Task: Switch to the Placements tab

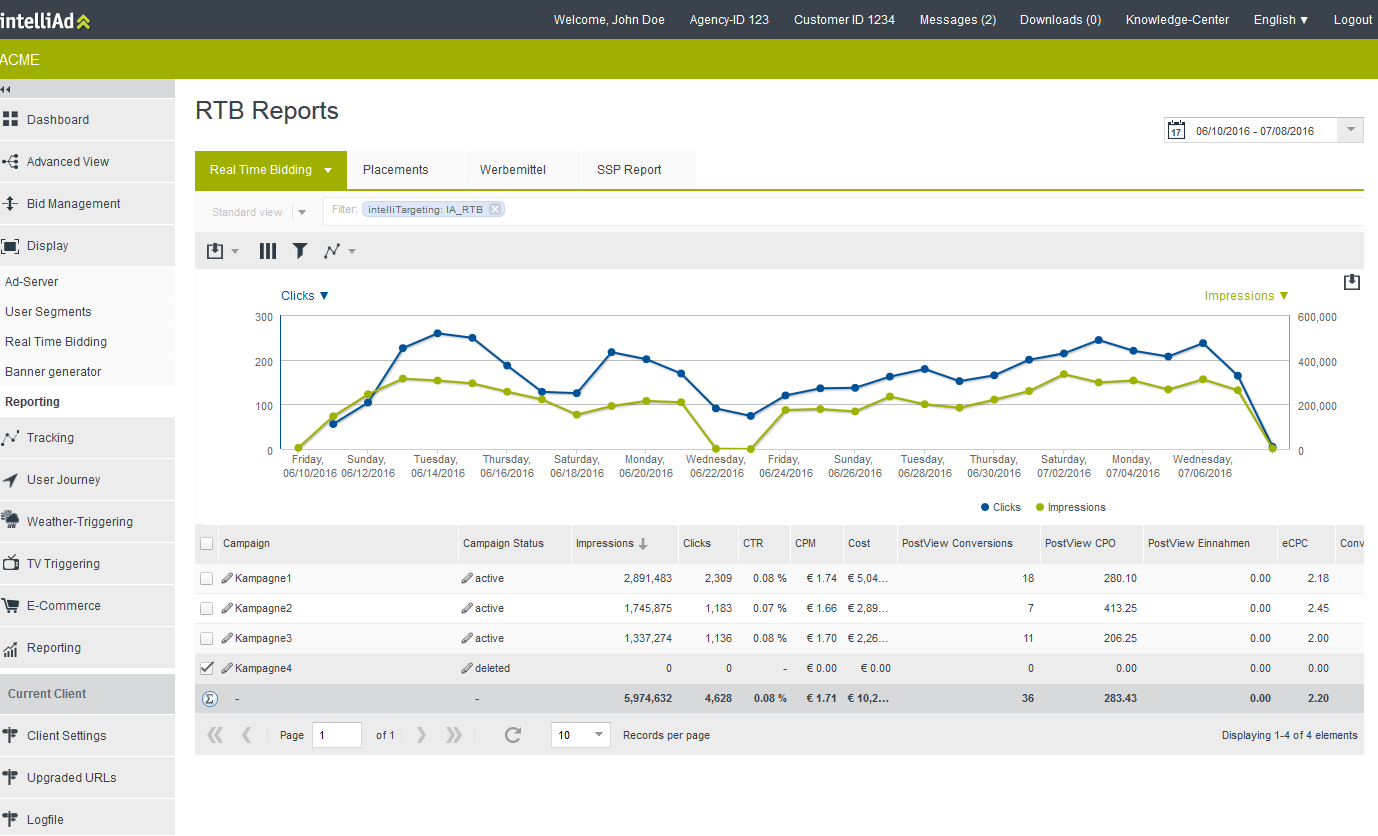Action: [396, 170]
